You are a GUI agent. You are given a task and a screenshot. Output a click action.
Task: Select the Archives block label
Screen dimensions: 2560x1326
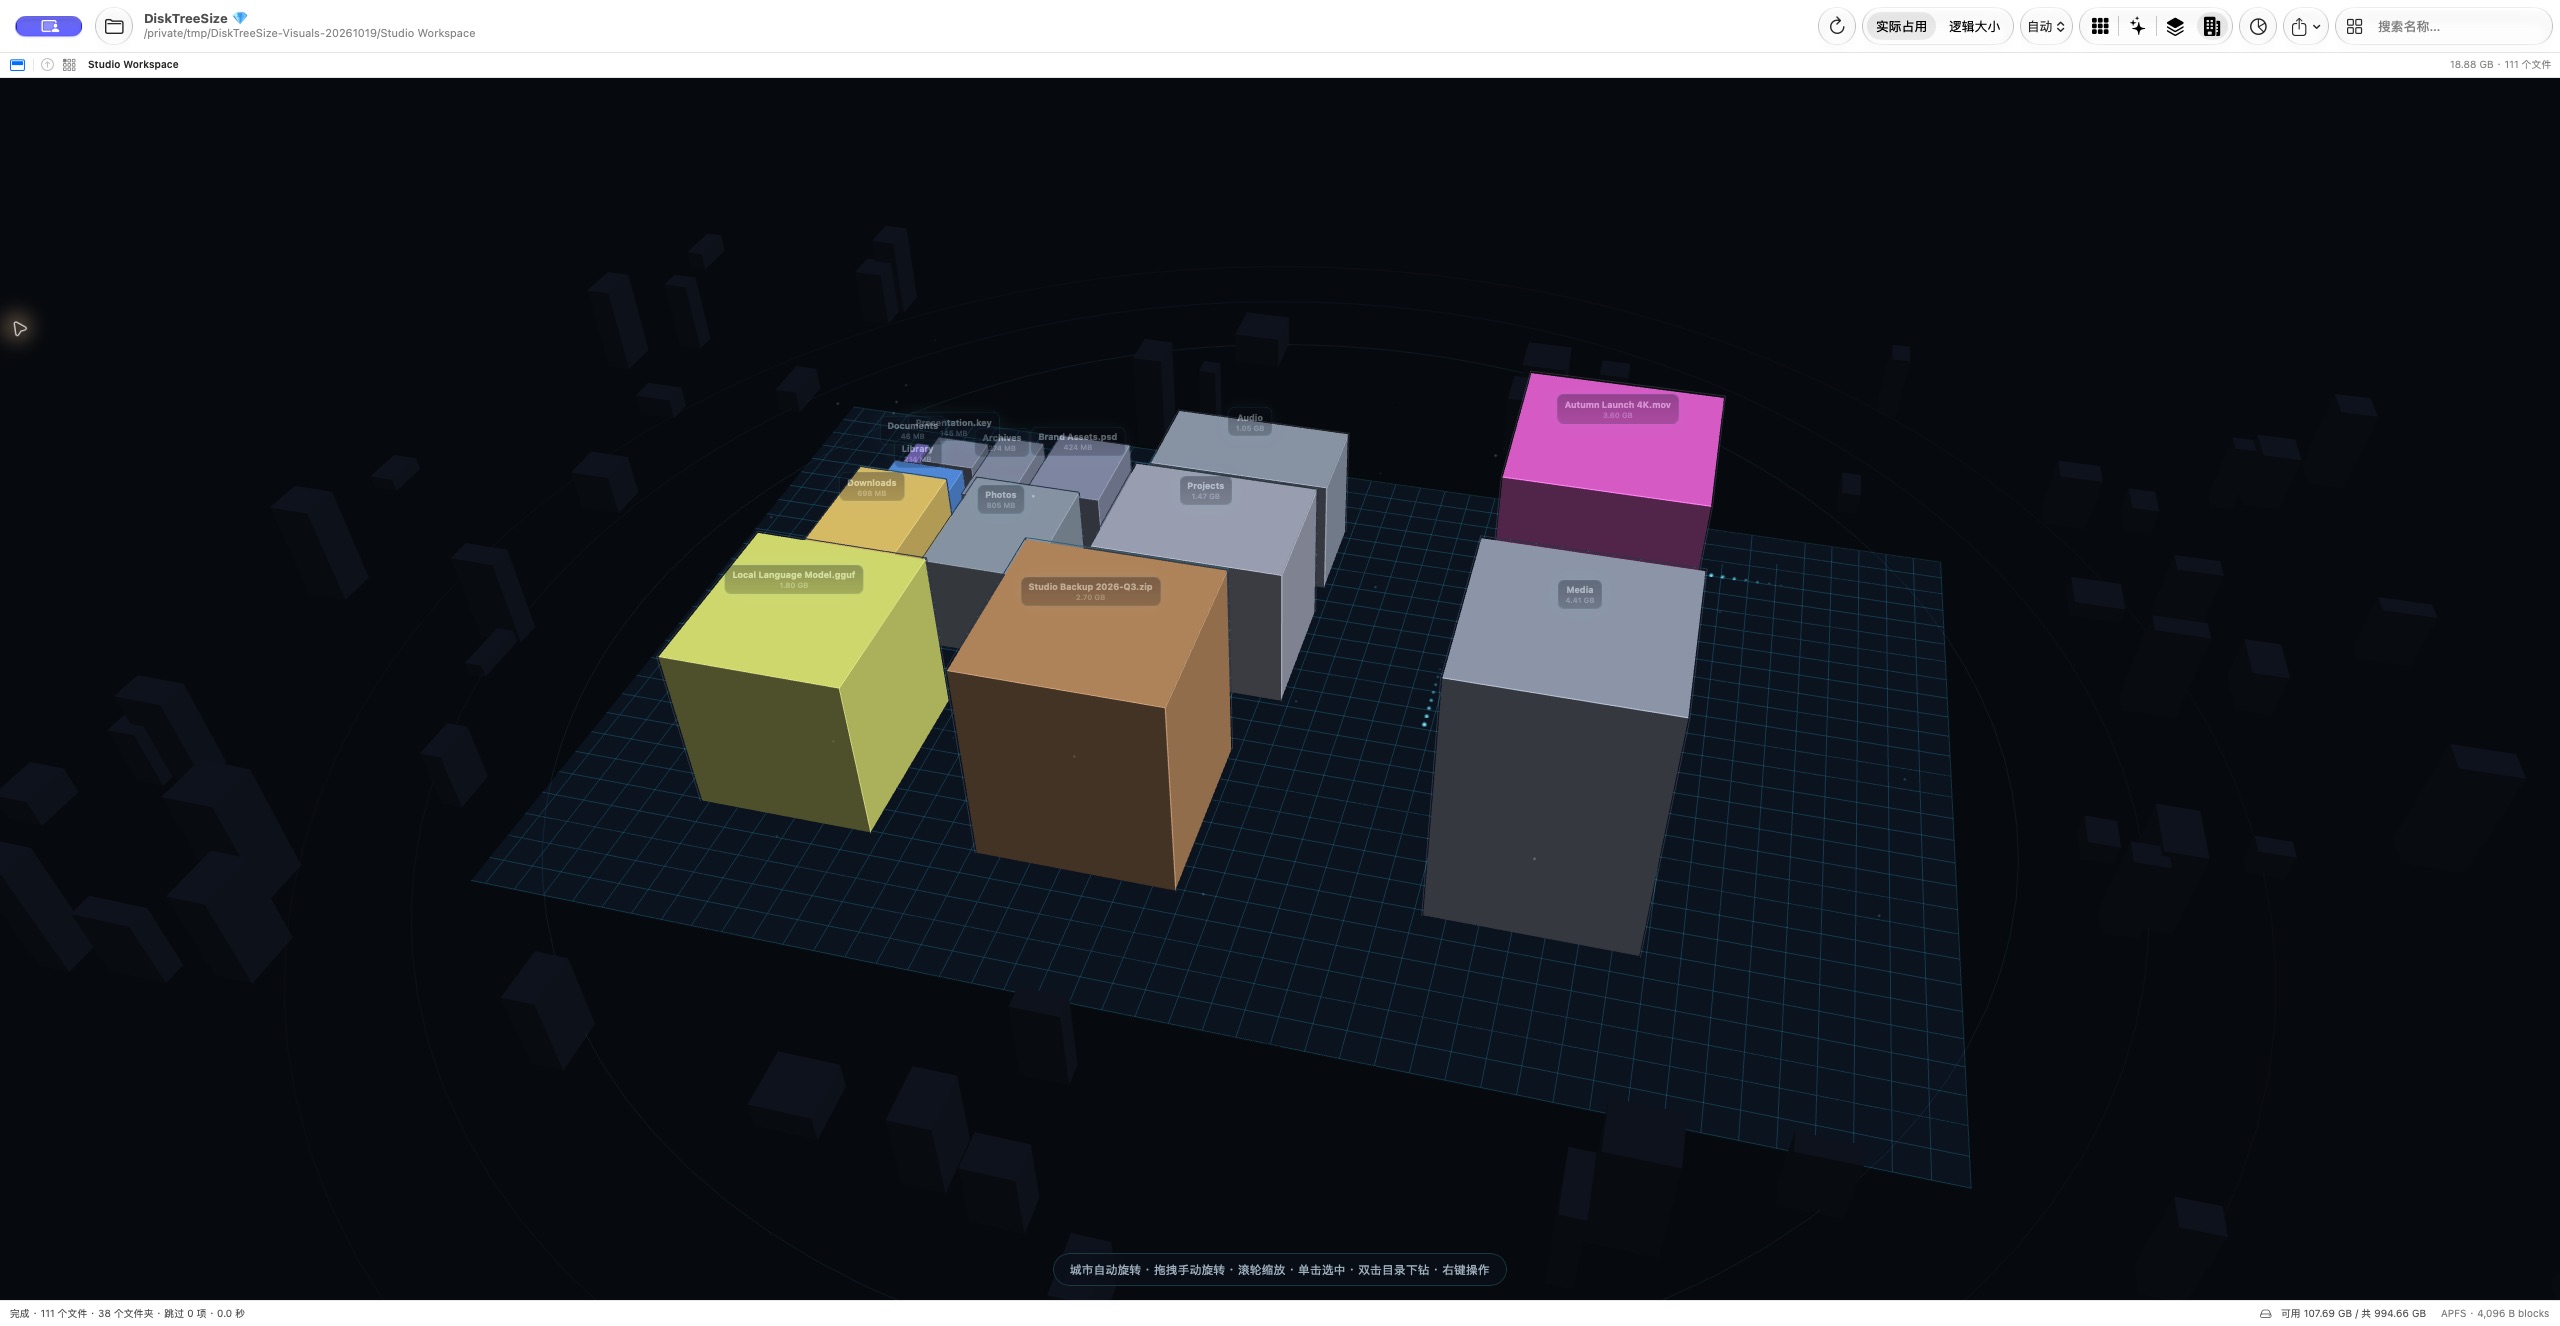pos(1001,442)
